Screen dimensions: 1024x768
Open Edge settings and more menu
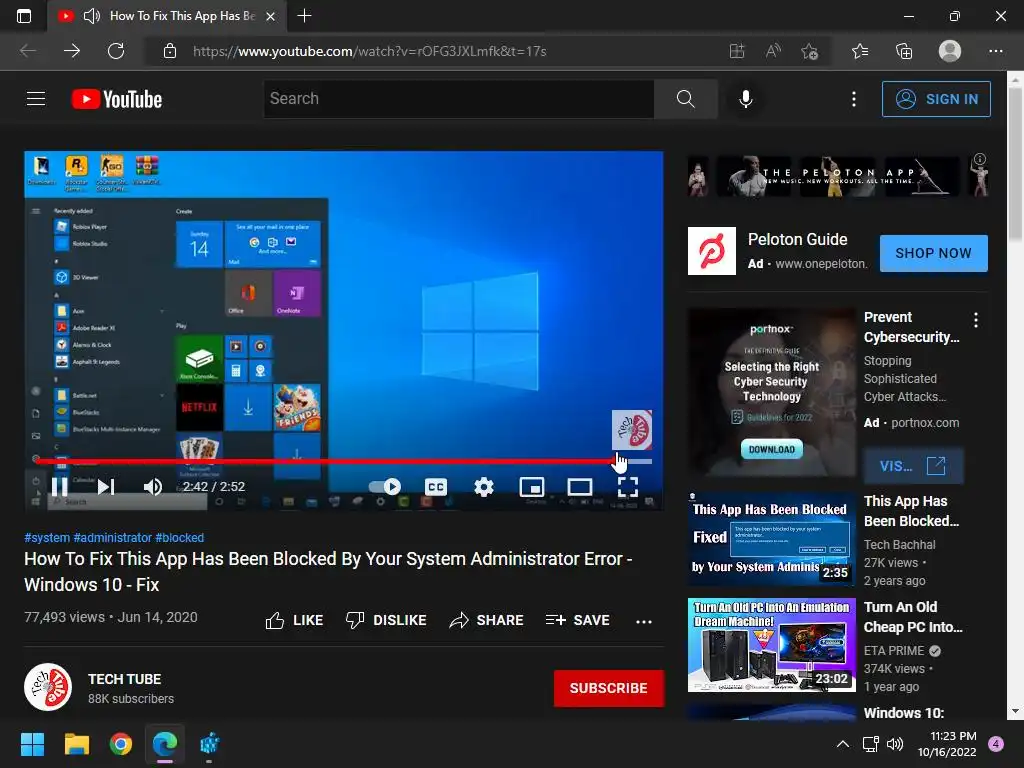click(x=995, y=51)
